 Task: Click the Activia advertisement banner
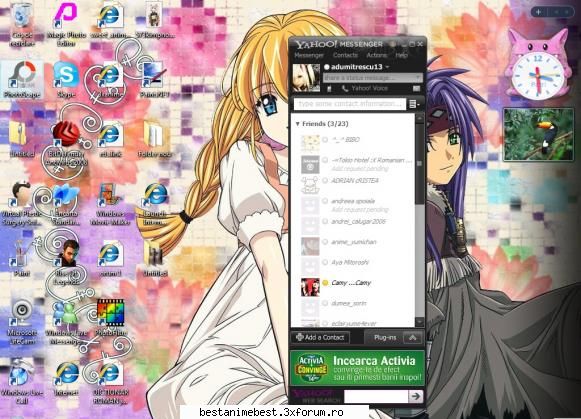tap(357, 368)
